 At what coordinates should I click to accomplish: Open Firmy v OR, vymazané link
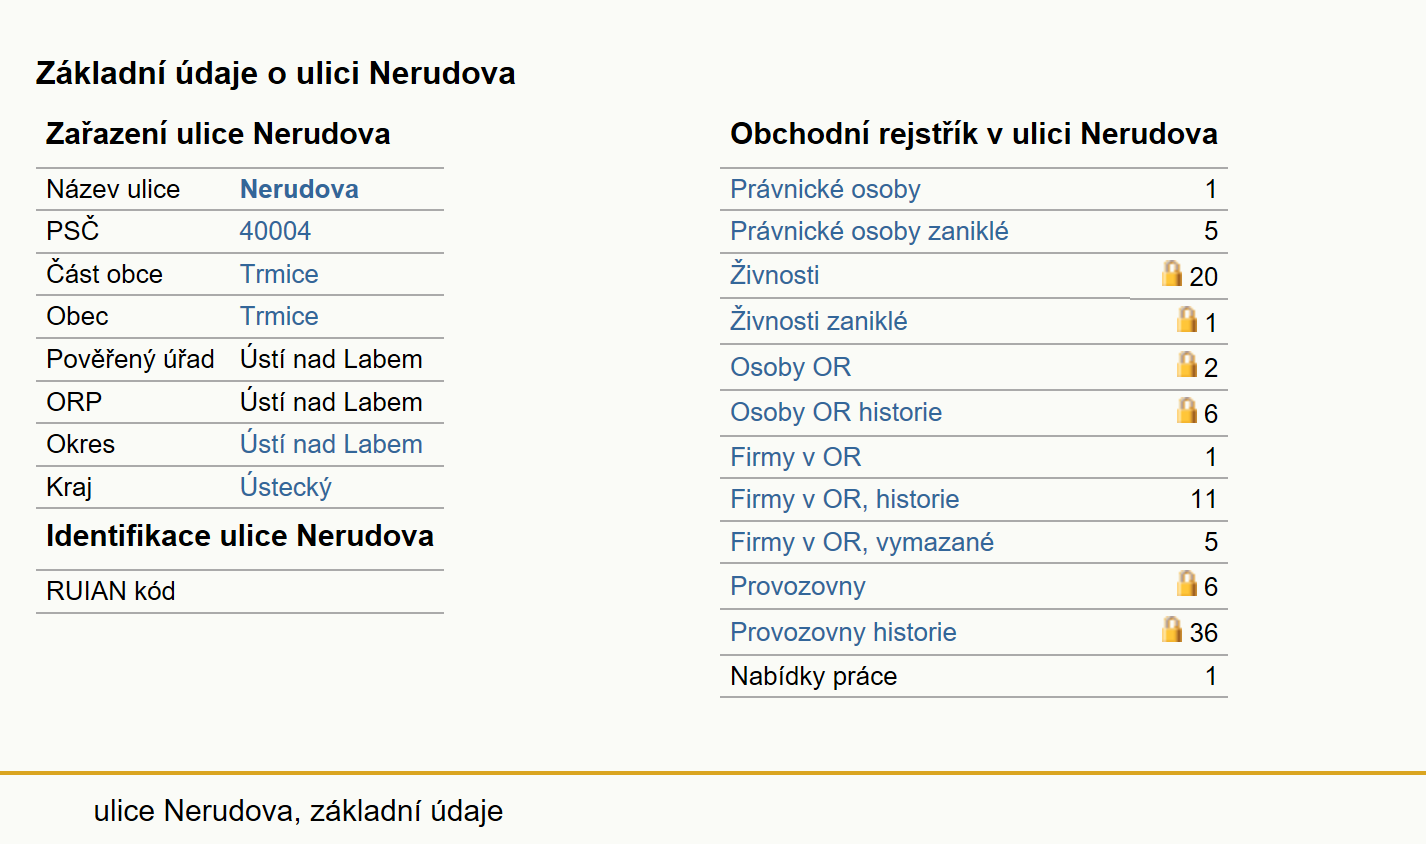pyautogui.click(x=862, y=542)
